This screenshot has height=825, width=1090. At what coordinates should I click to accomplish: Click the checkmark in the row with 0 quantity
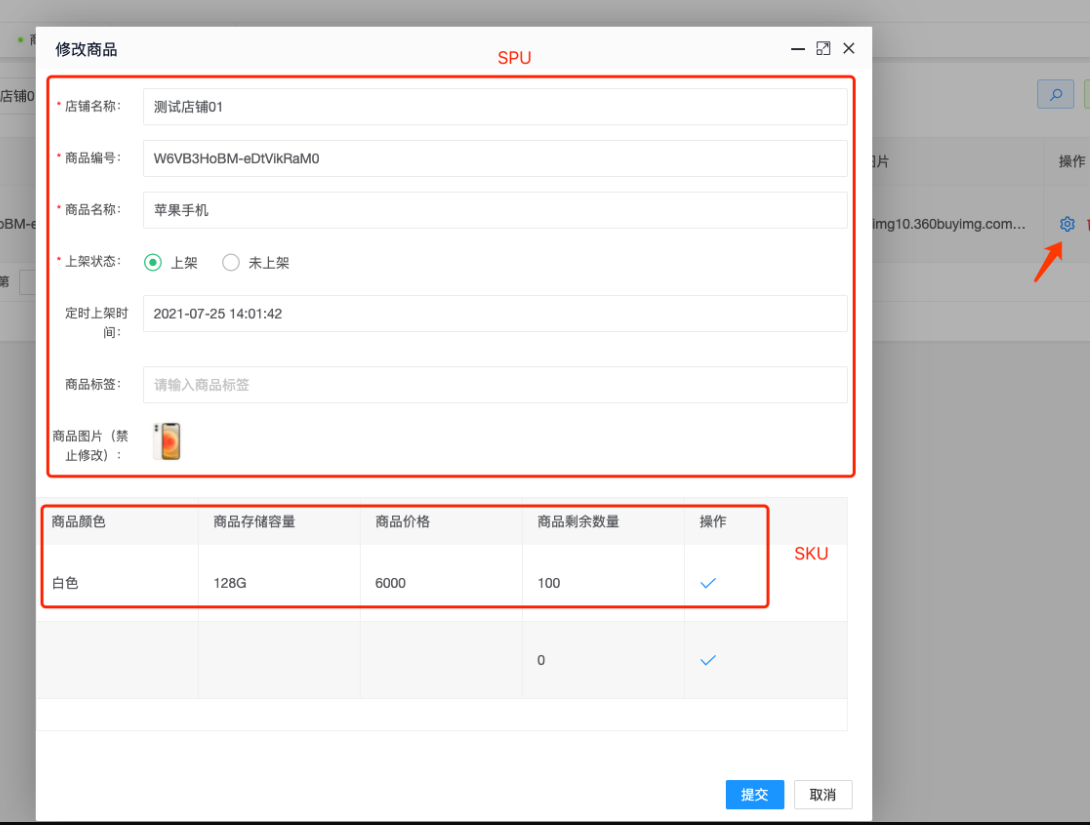(708, 660)
